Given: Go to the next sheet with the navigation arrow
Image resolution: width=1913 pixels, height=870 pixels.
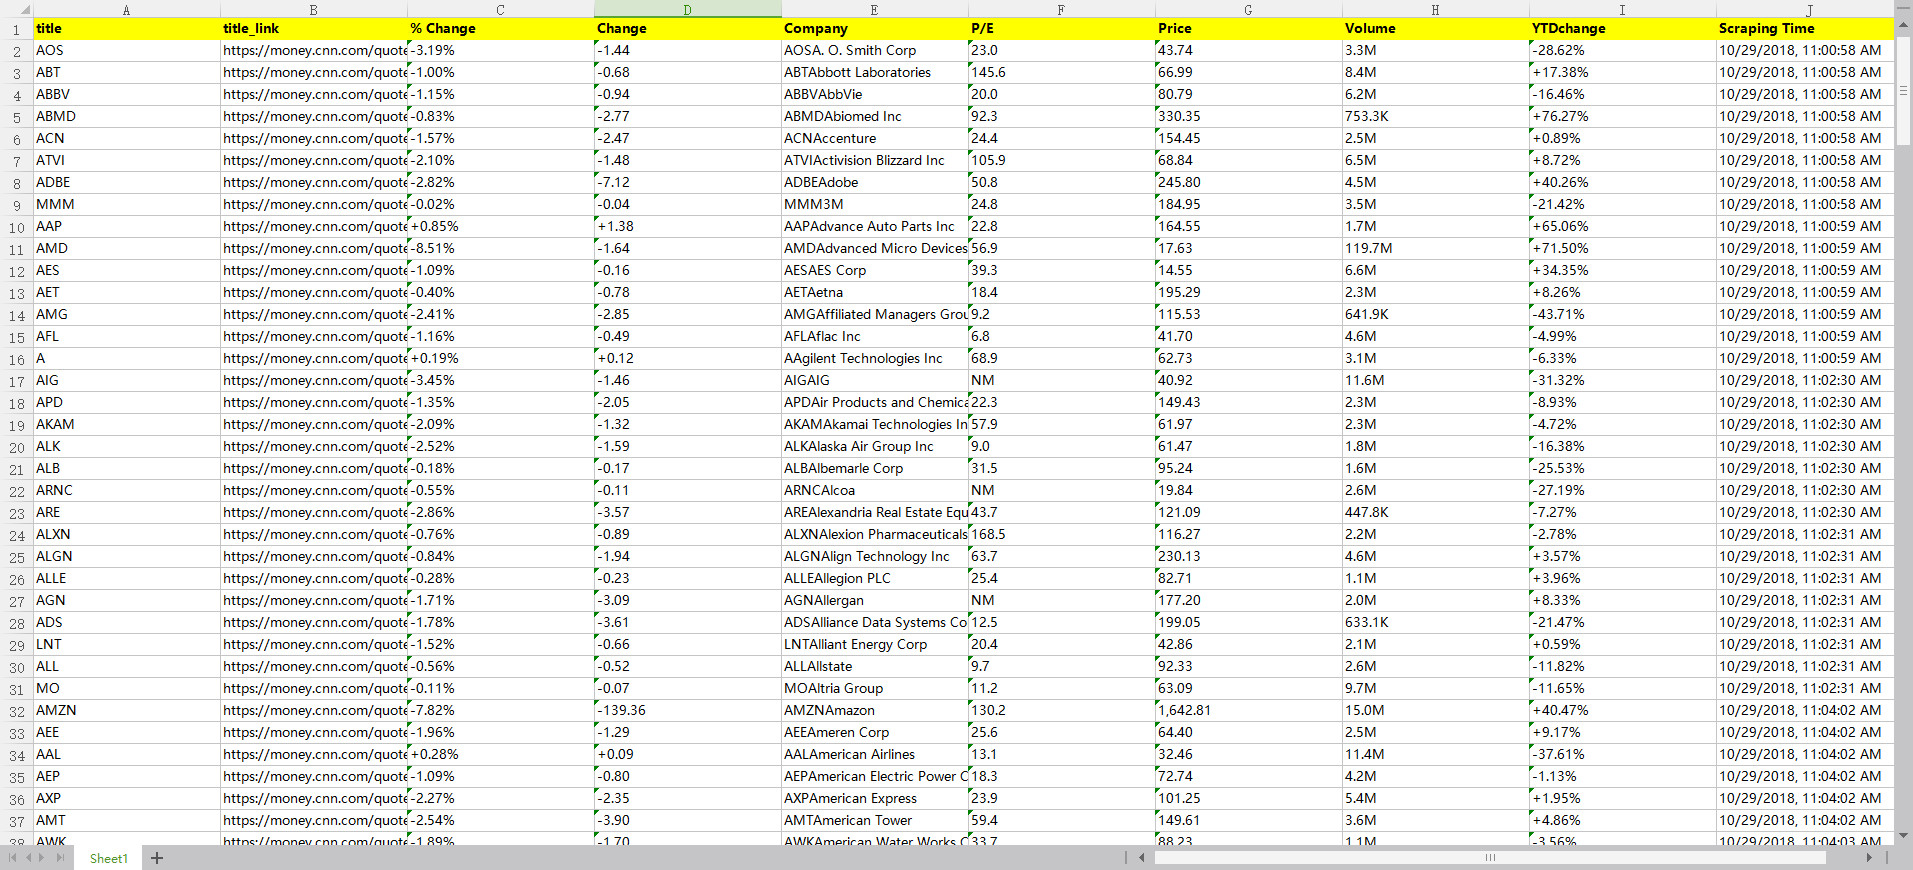Looking at the screenshot, I should click(x=43, y=858).
